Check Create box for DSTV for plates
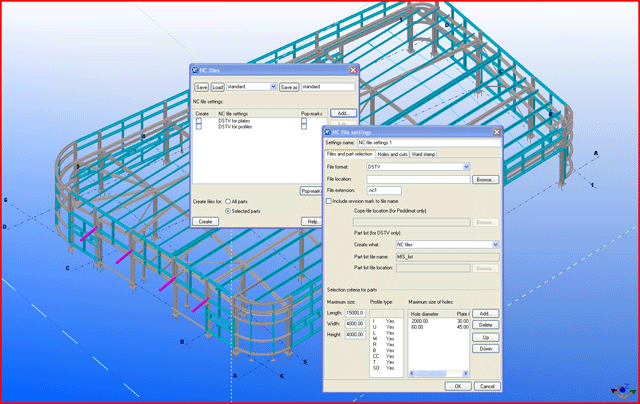Viewport: 640px width, 404px height. (199, 121)
